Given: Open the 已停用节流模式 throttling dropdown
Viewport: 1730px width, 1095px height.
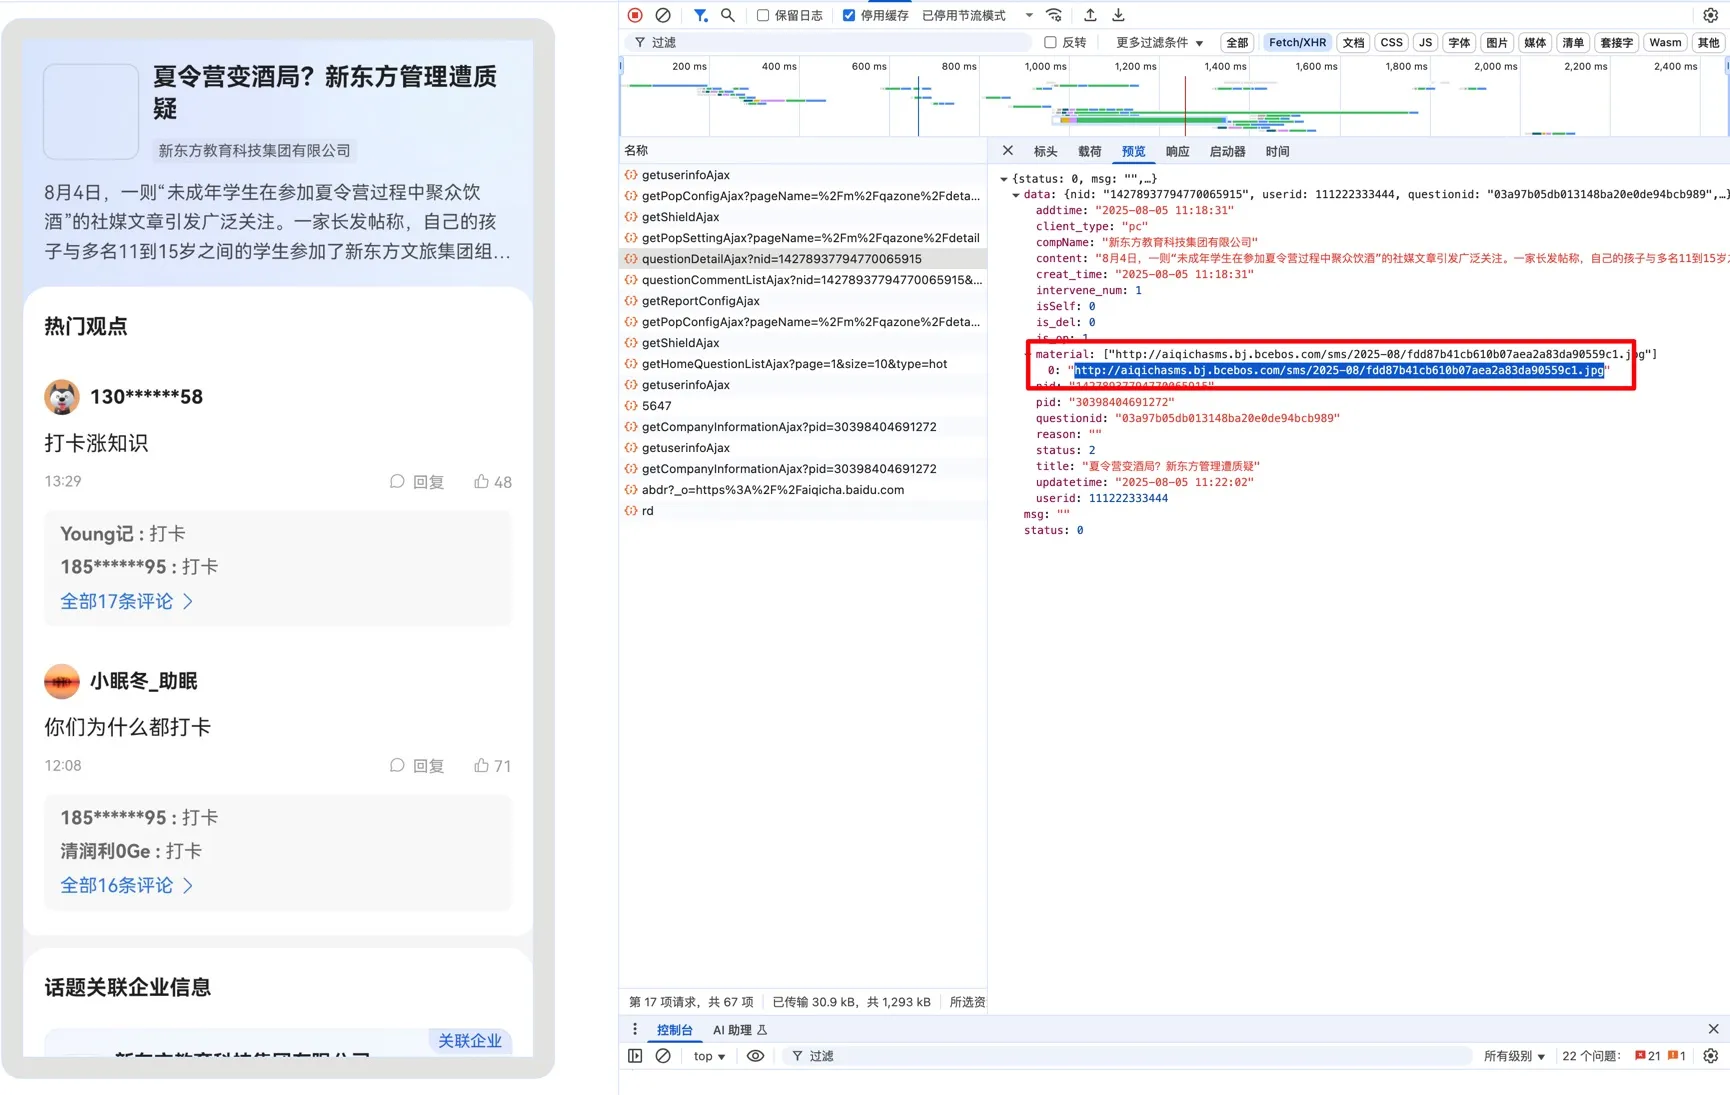Looking at the screenshot, I should coord(977,15).
